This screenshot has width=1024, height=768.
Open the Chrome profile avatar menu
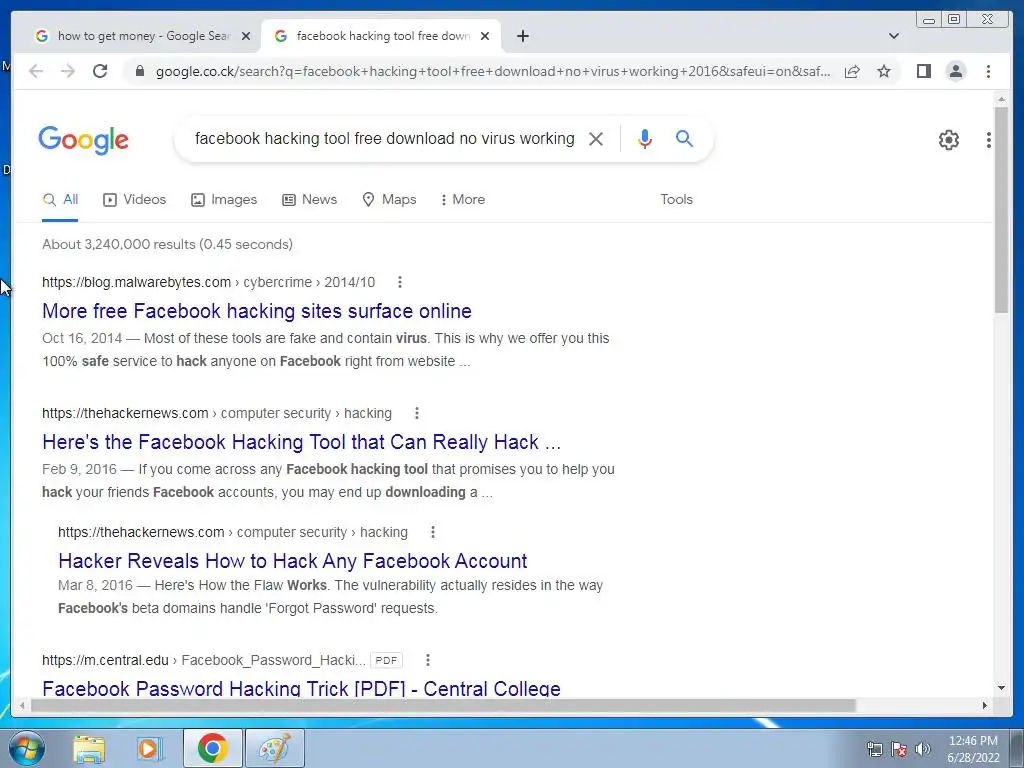[x=955, y=71]
